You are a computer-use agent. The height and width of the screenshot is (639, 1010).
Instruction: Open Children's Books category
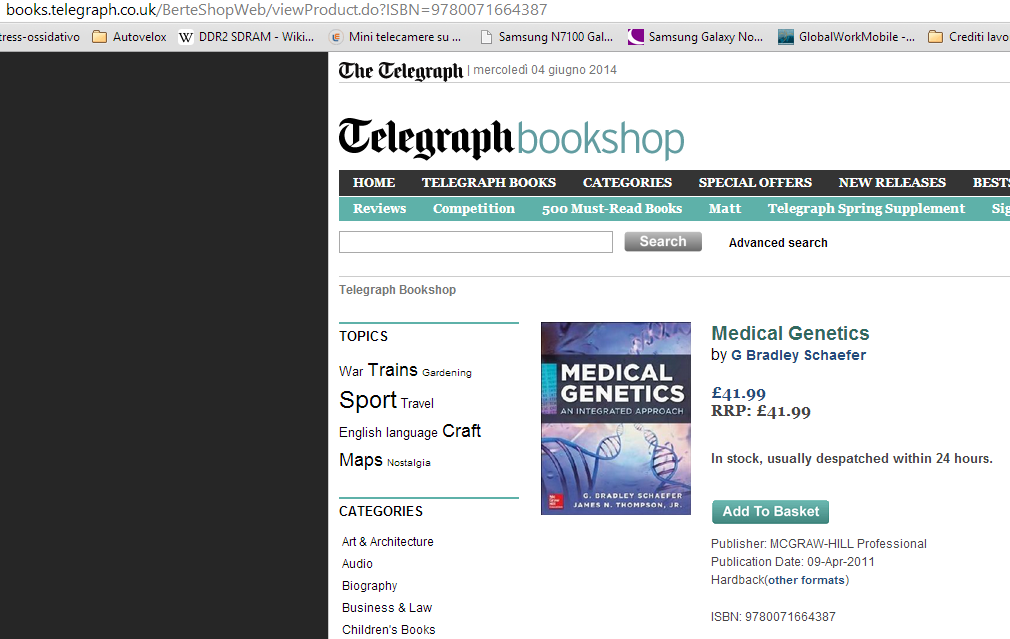[388, 629]
